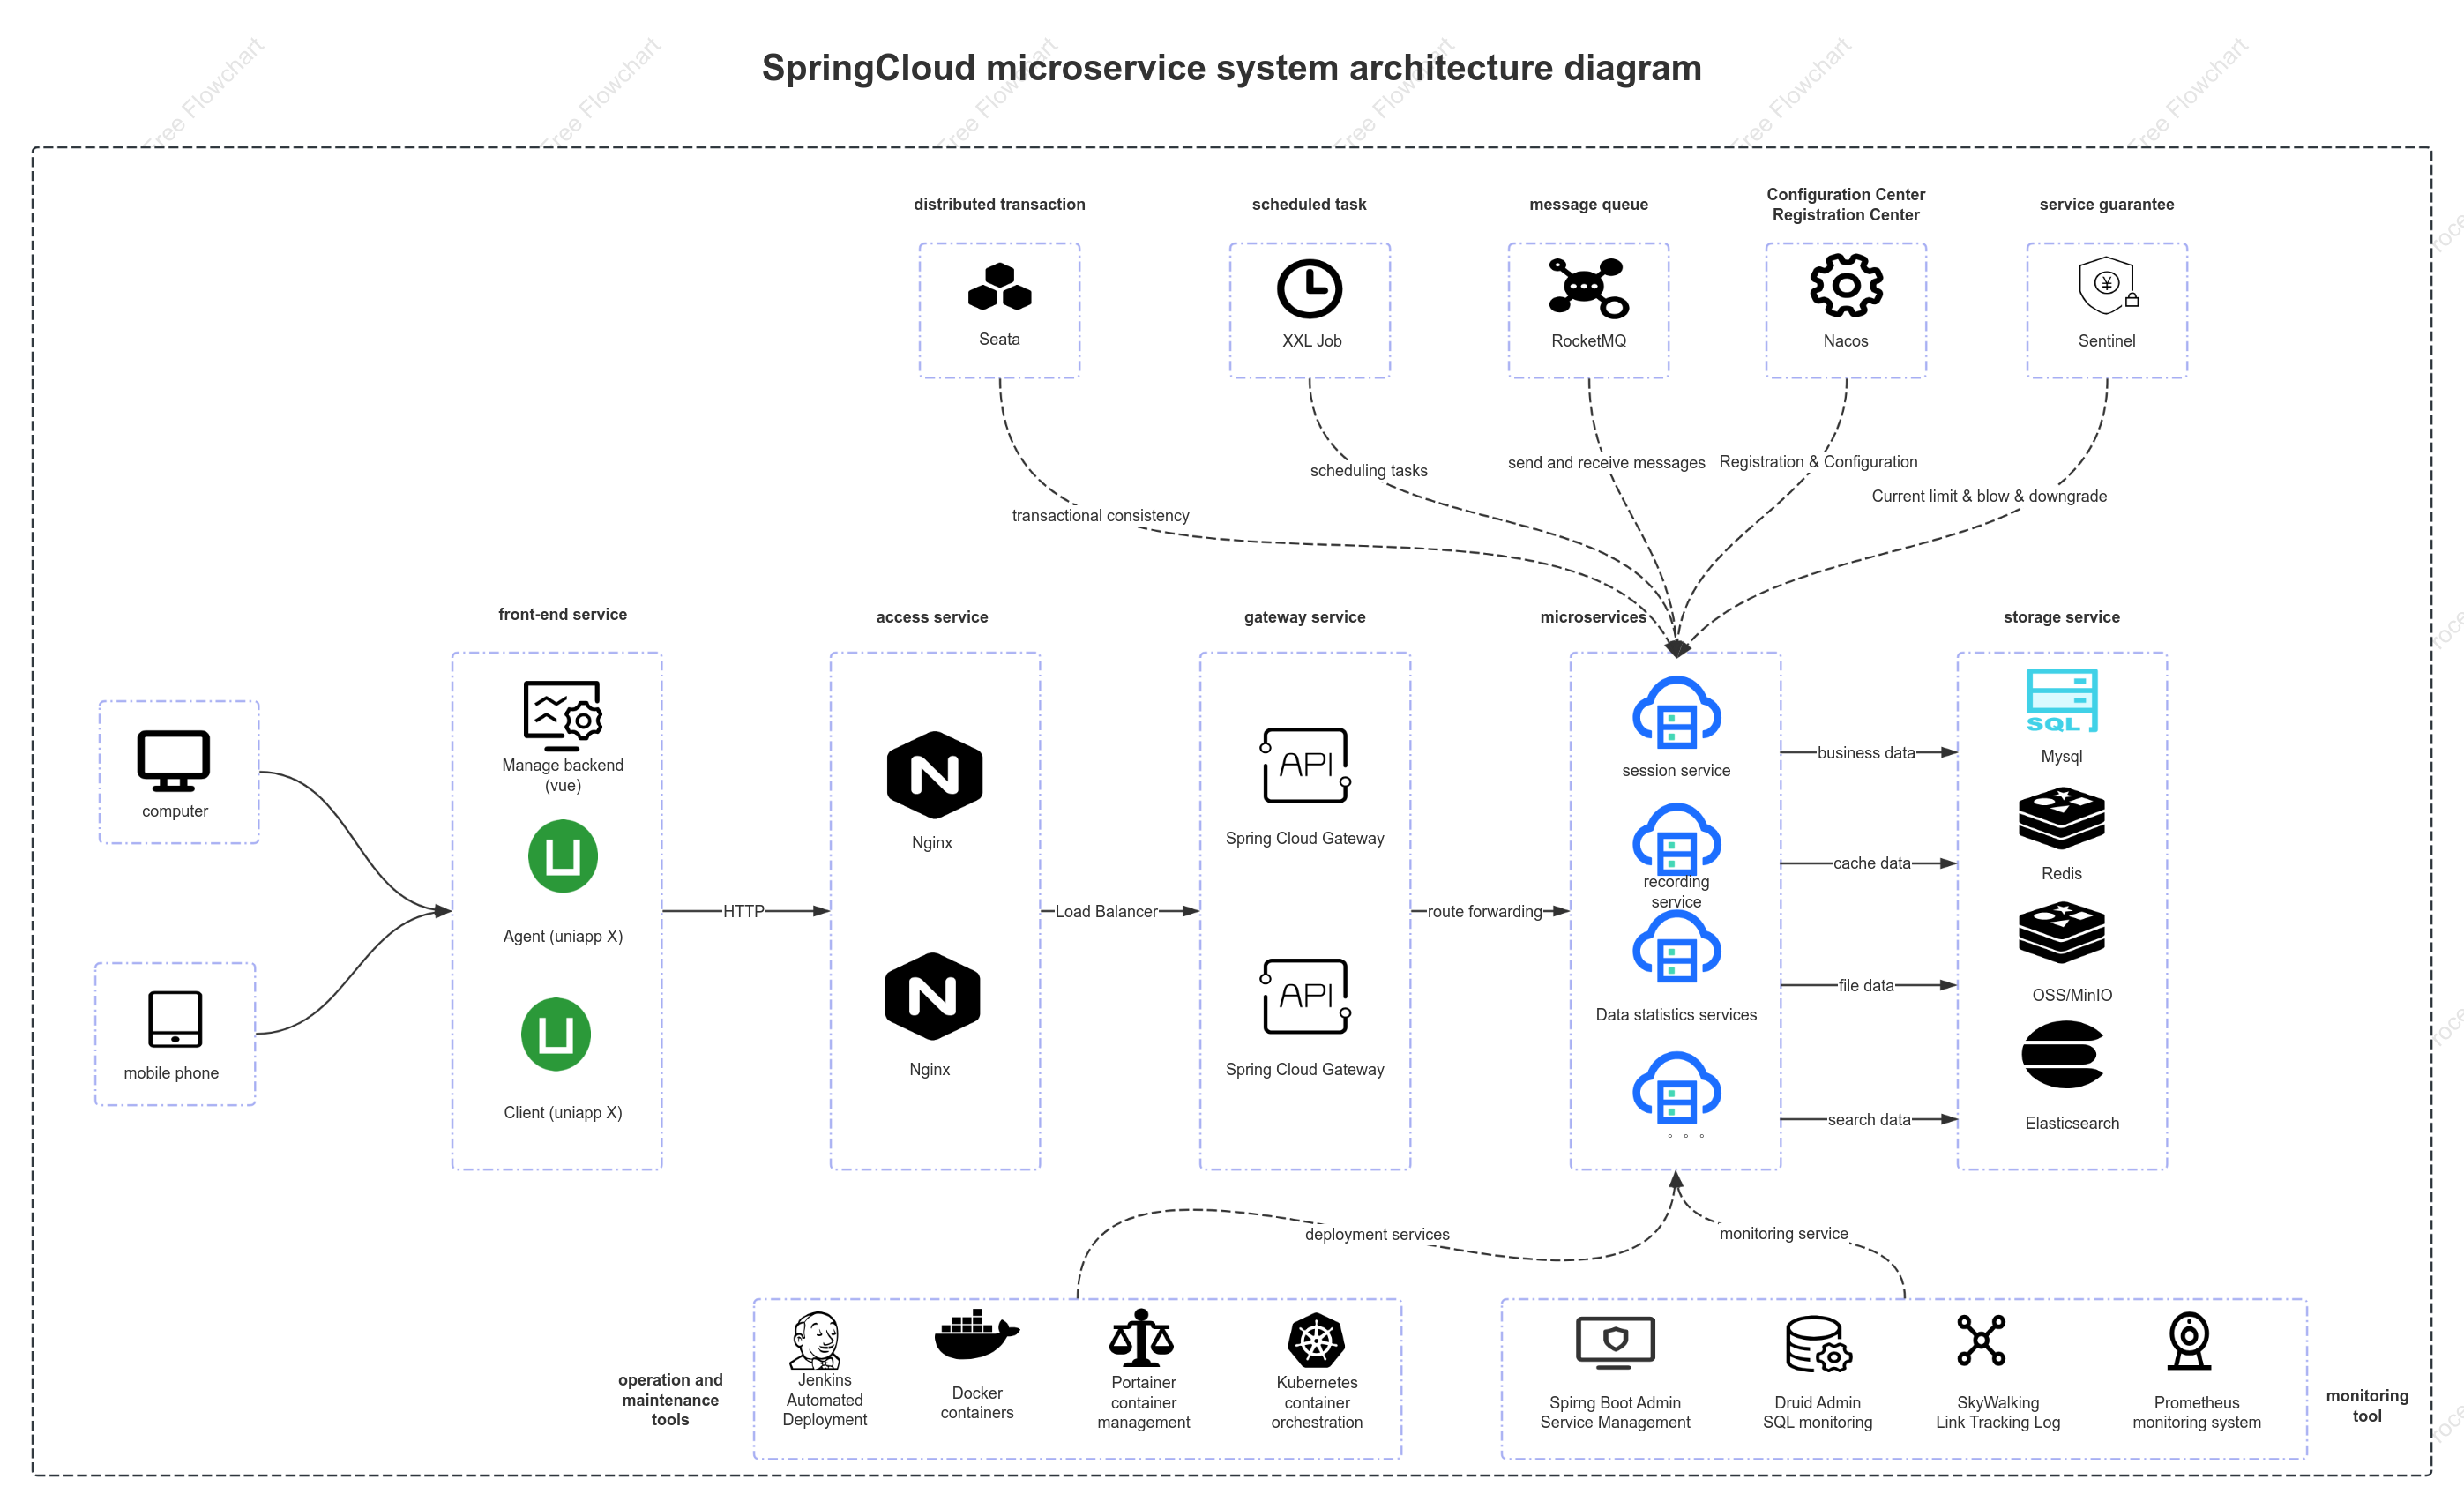Click the Elasticsearch icon

(x=2062, y=1054)
